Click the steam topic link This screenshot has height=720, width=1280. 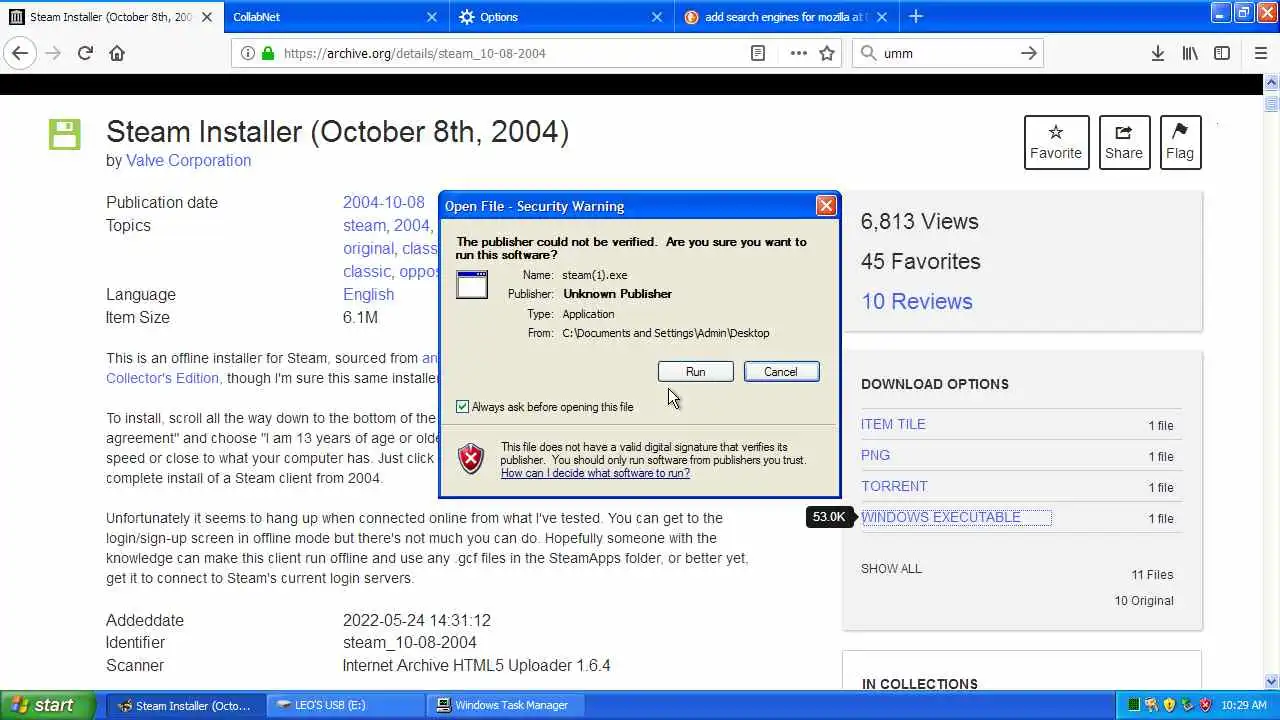pos(364,225)
